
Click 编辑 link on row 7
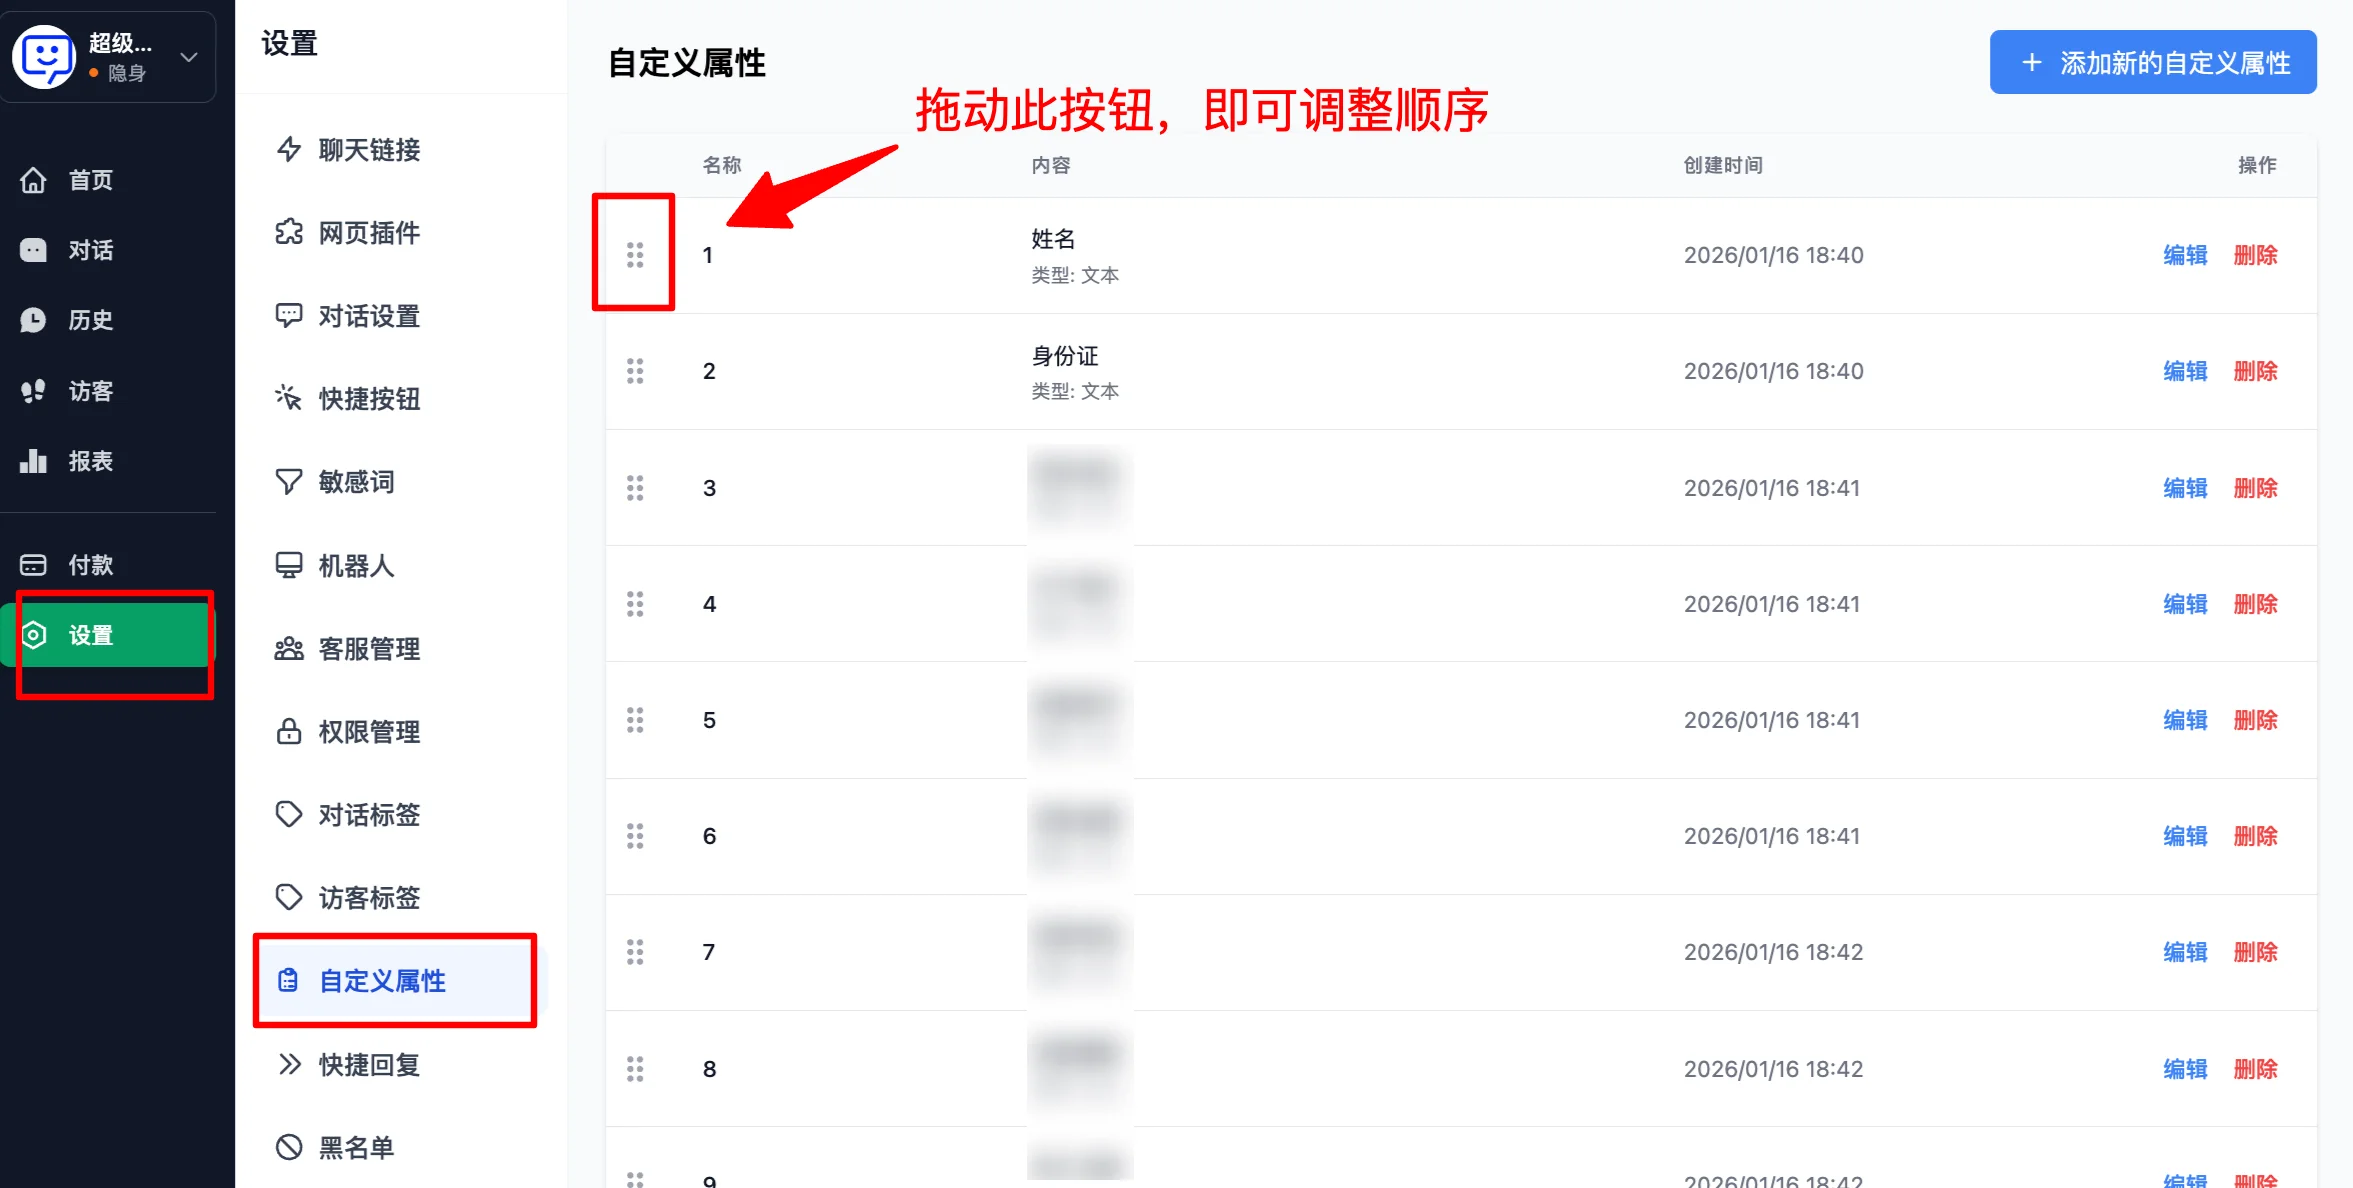coord(2185,952)
